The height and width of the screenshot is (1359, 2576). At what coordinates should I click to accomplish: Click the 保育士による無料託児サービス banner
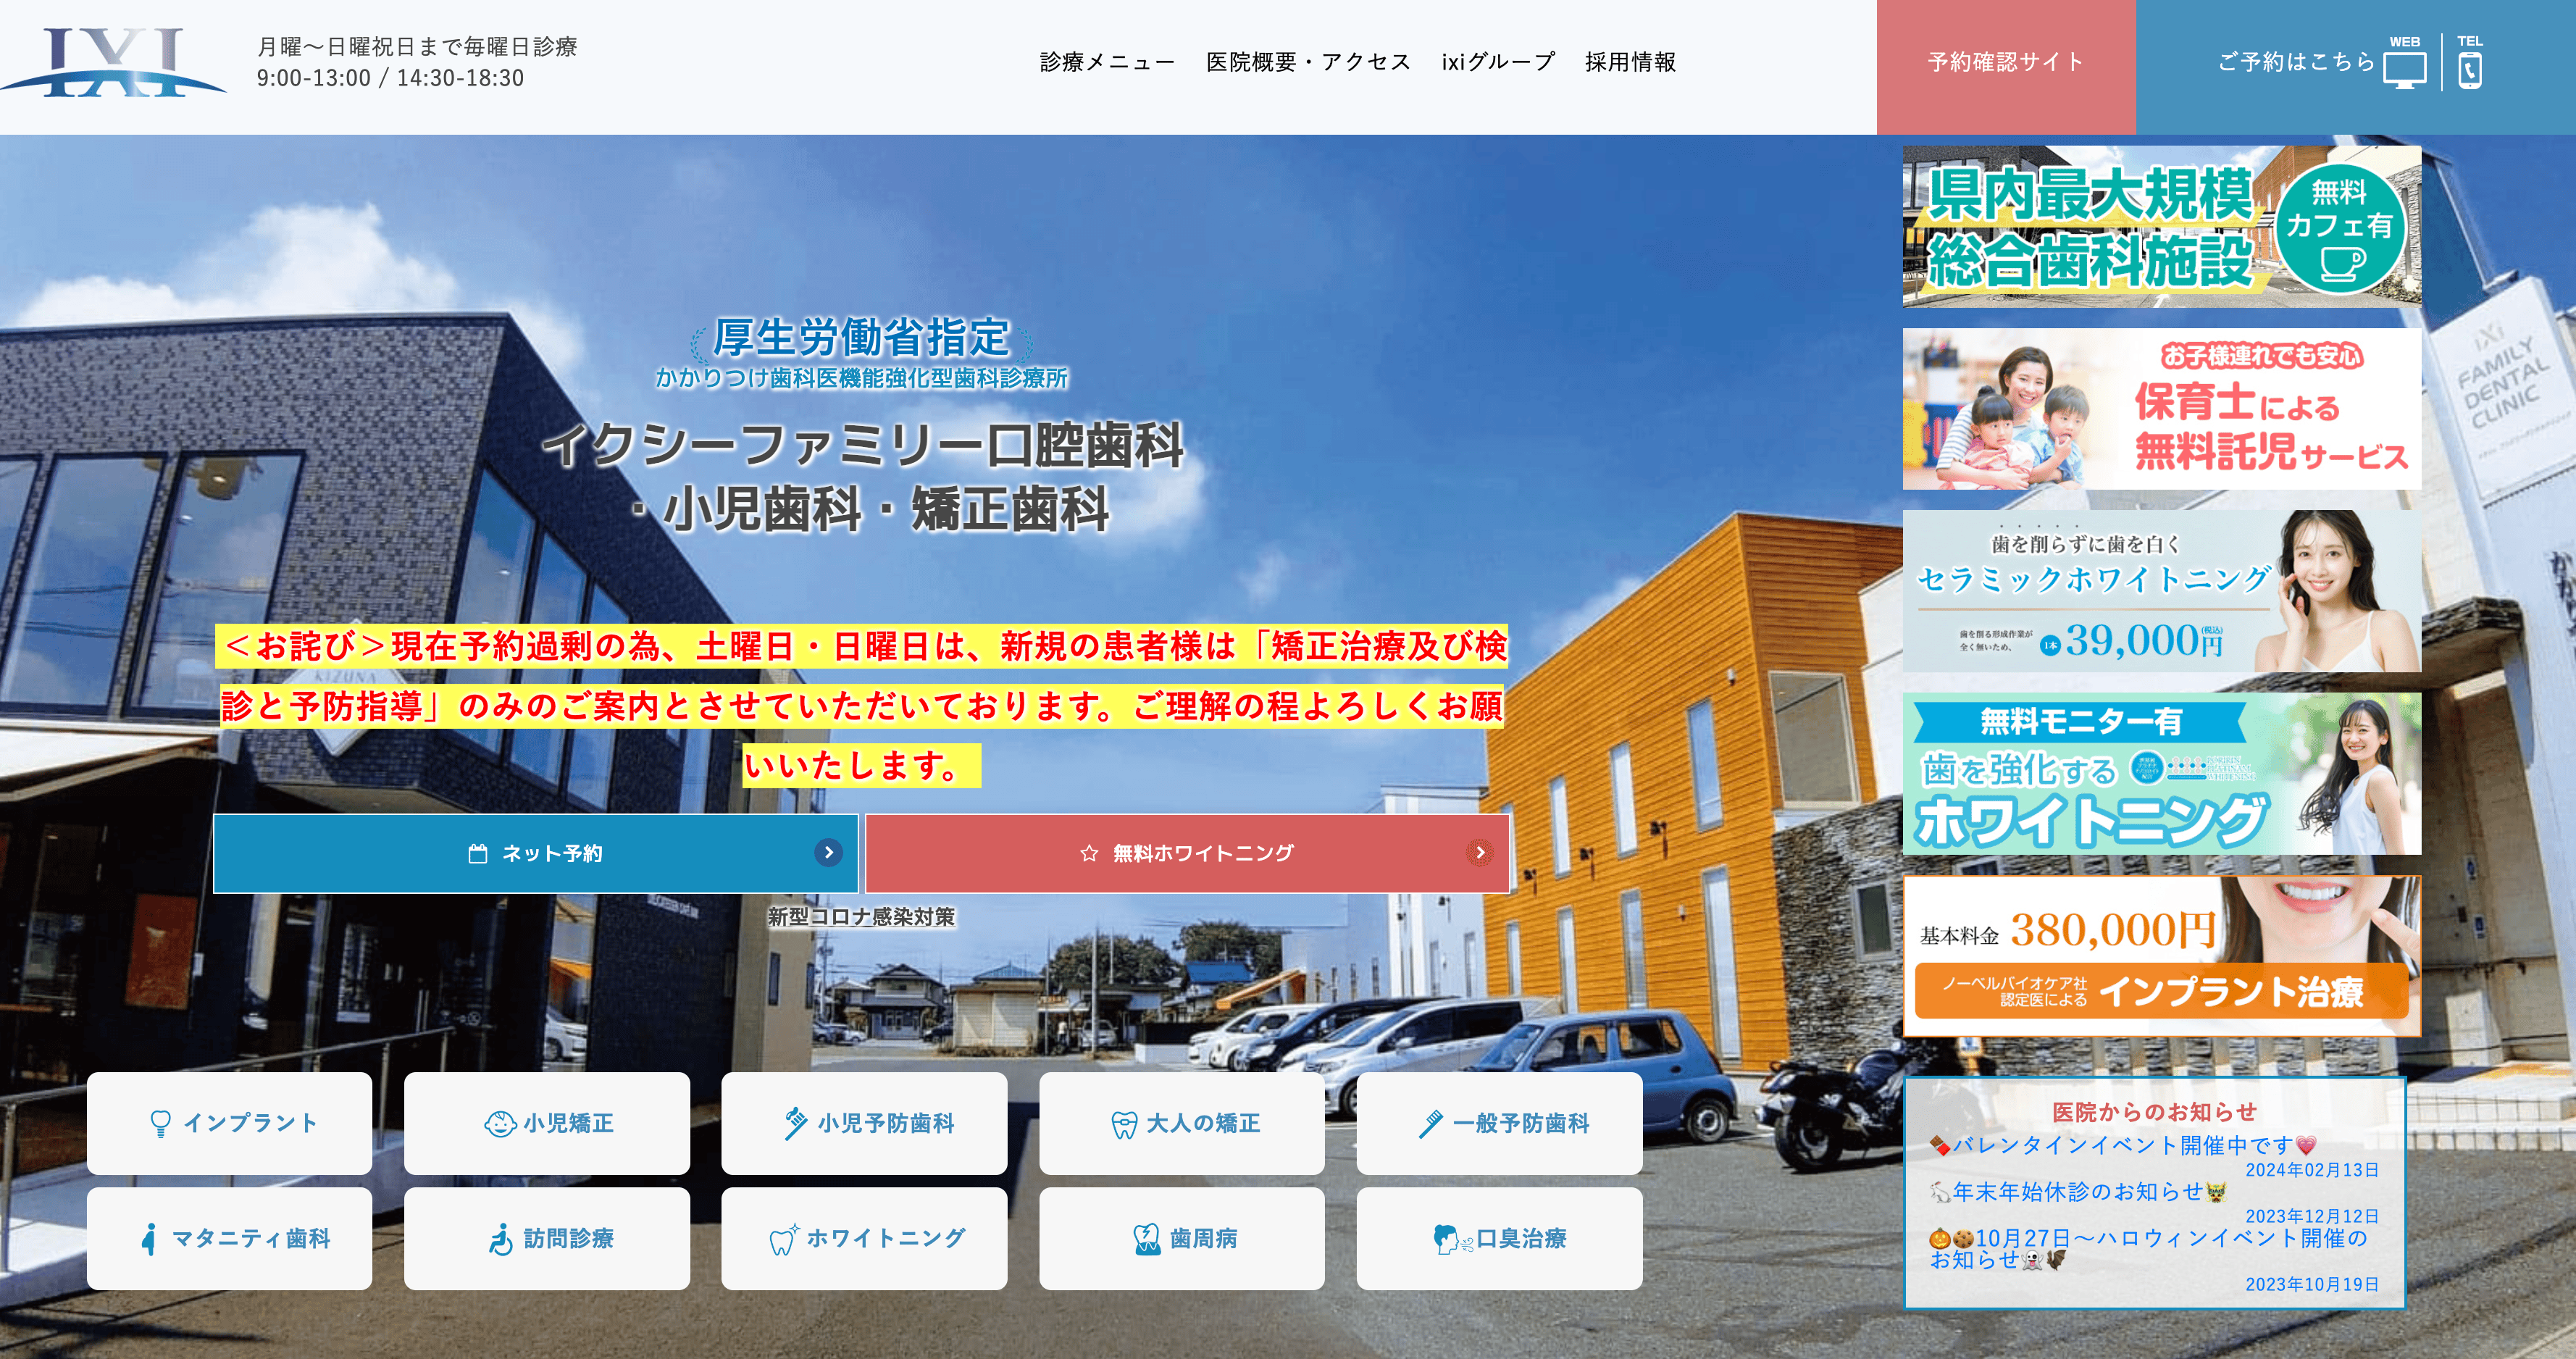coord(2161,409)
